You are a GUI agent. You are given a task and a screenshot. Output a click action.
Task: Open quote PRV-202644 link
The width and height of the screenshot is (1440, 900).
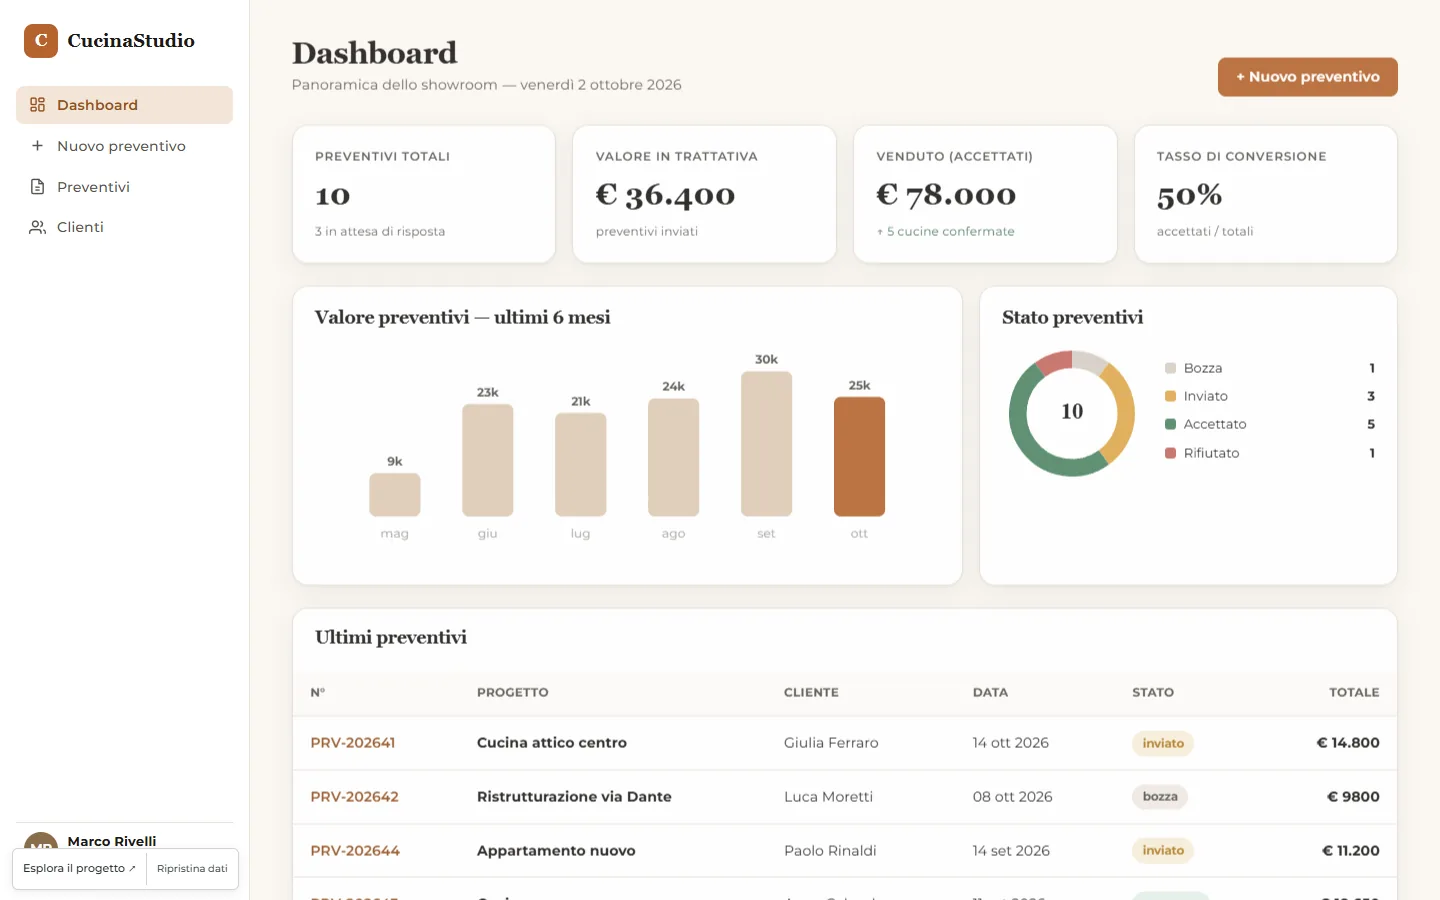(x=355, y=851)
